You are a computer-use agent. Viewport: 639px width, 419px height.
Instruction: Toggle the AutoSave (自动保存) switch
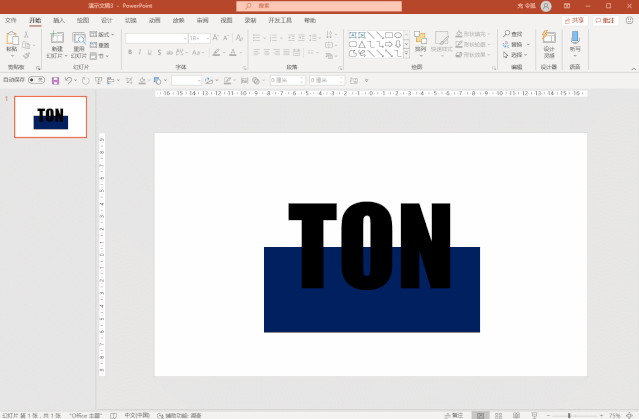click(x=36, y=80)
